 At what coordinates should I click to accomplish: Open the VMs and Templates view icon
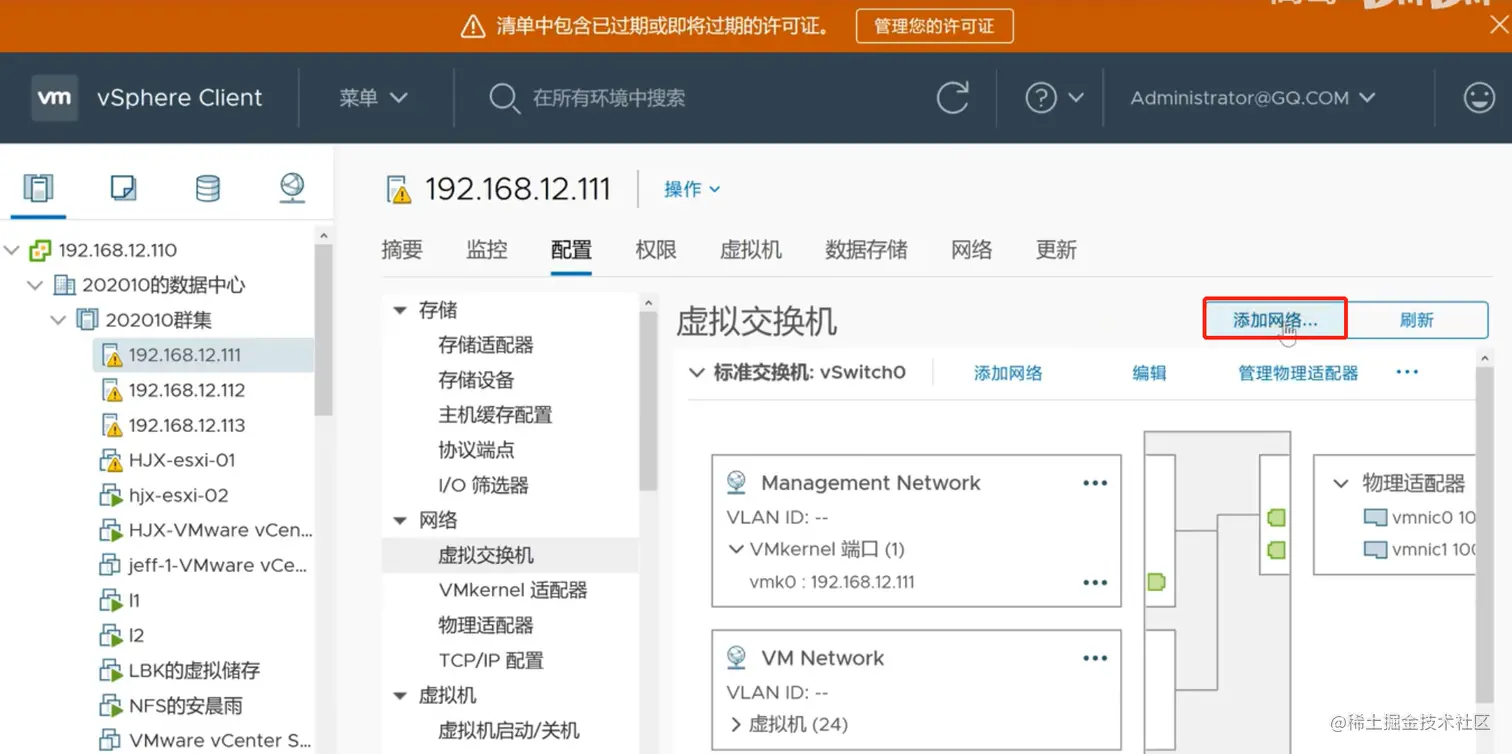[123, 187]
